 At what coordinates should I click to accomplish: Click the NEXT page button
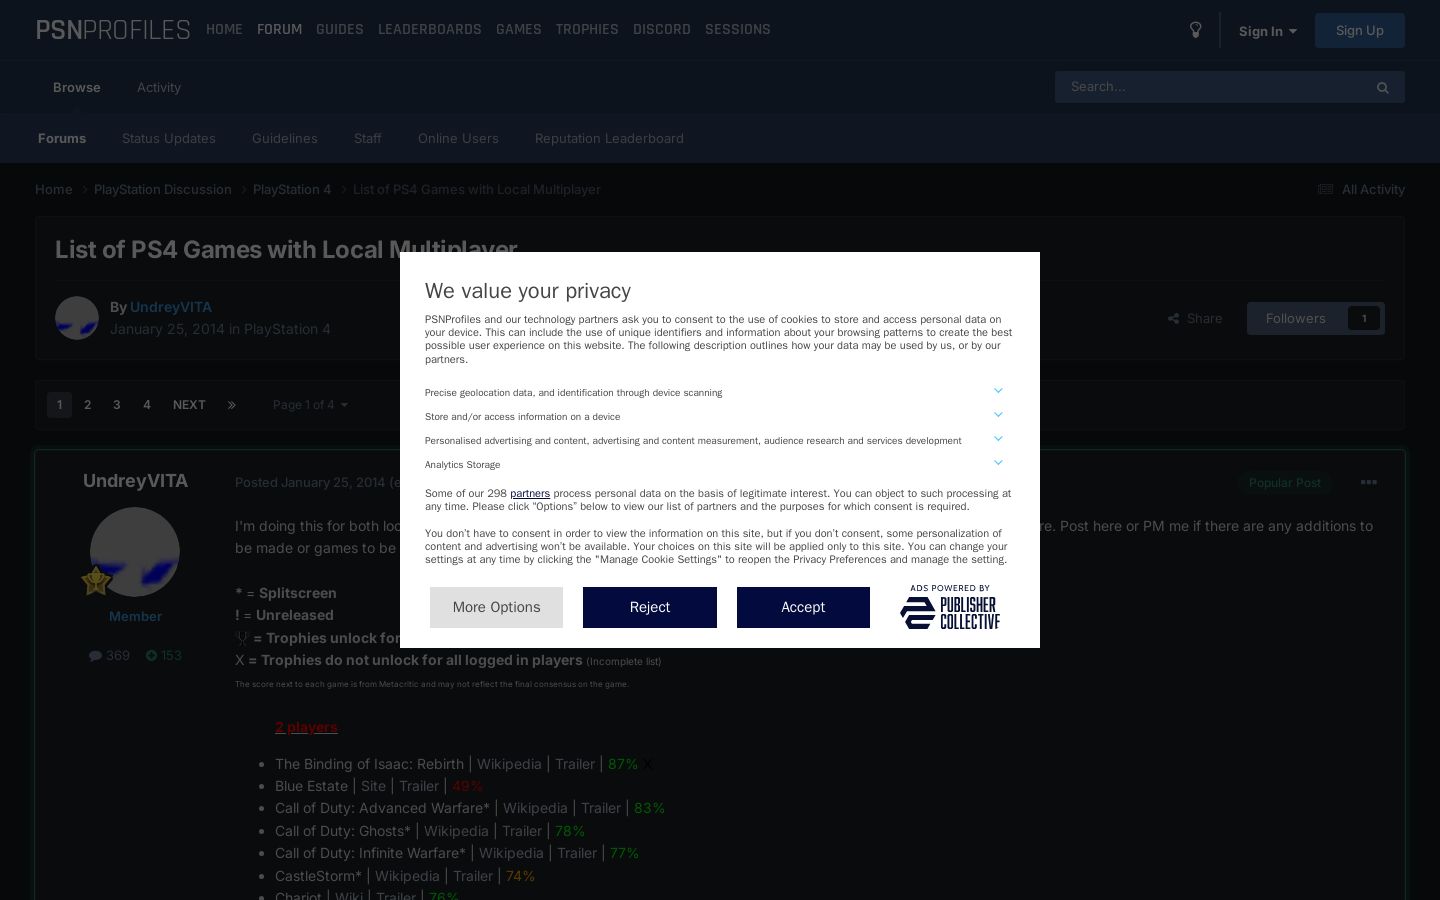pos(189,405)
